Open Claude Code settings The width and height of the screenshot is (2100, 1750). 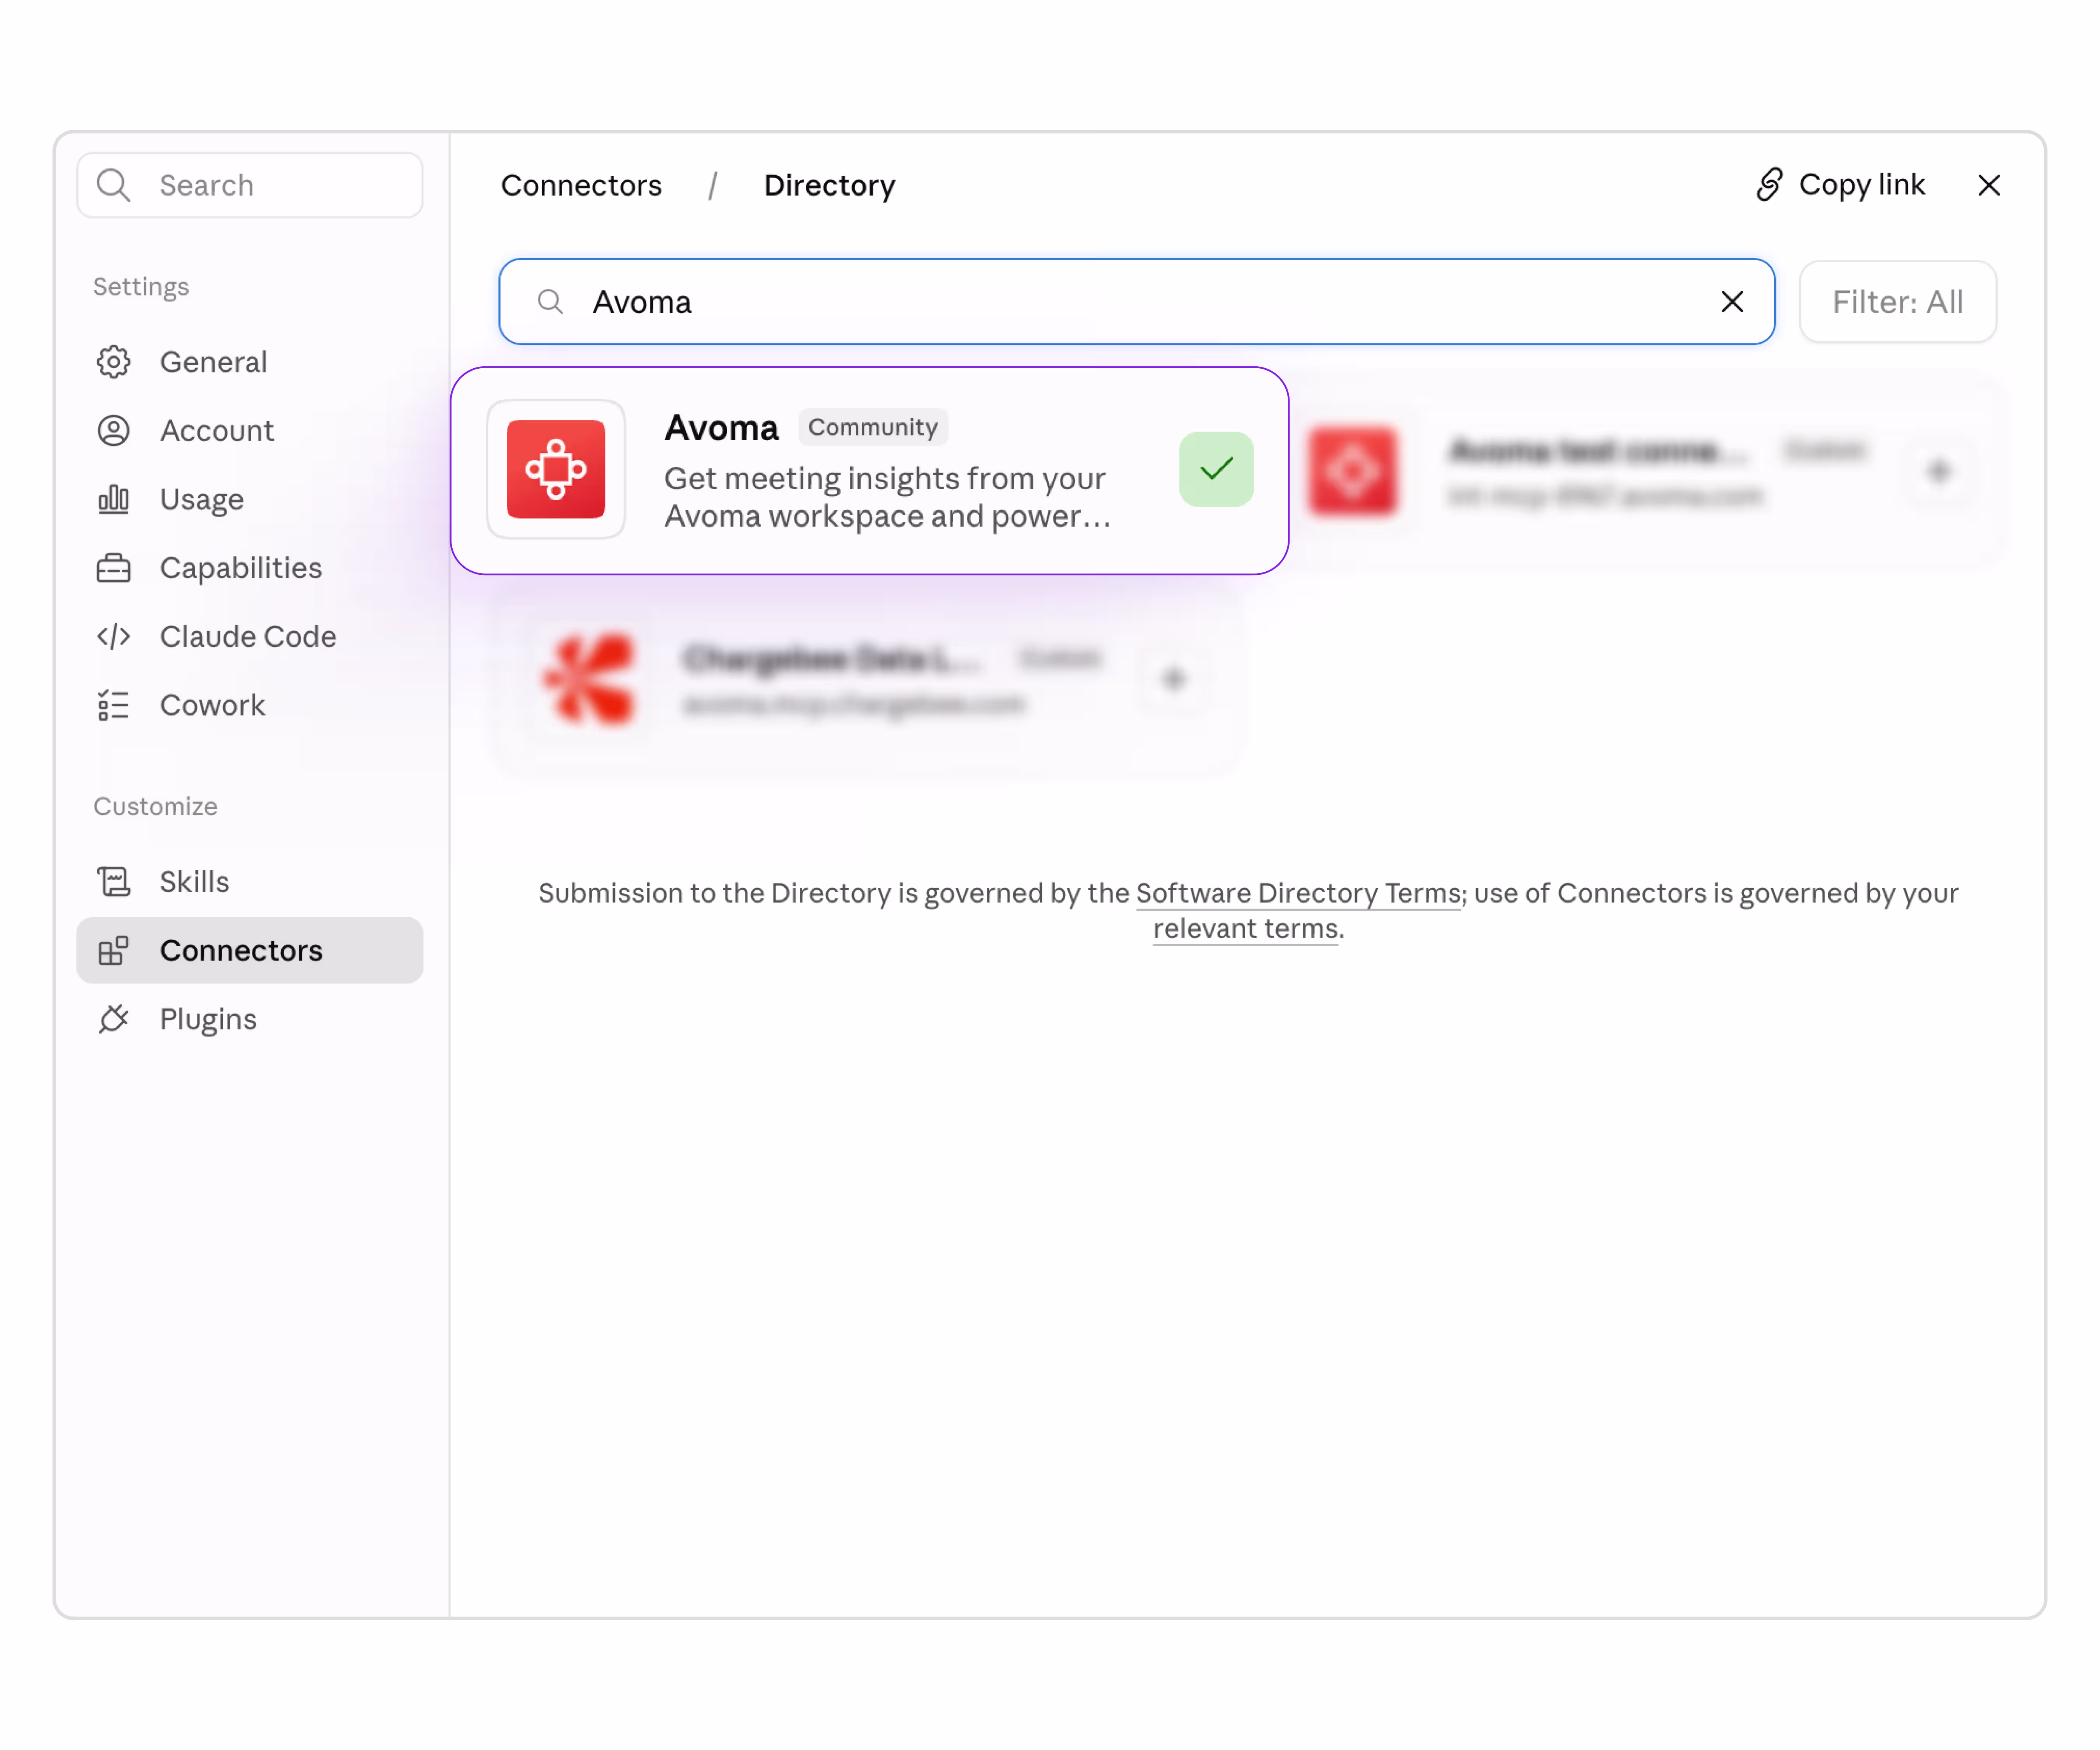(250, 637)
